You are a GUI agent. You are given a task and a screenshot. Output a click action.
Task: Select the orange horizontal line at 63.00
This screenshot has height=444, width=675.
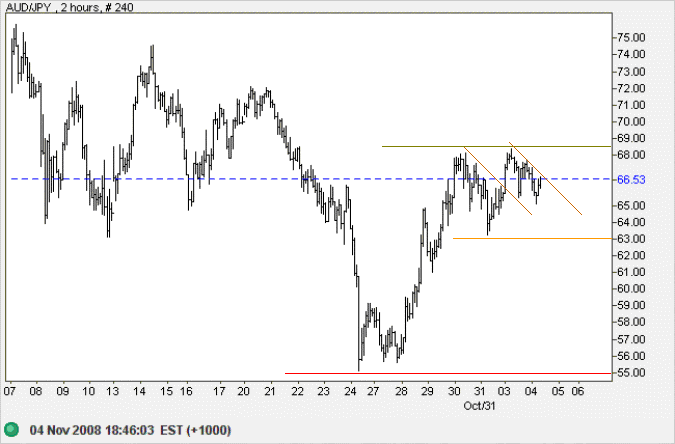532,238
